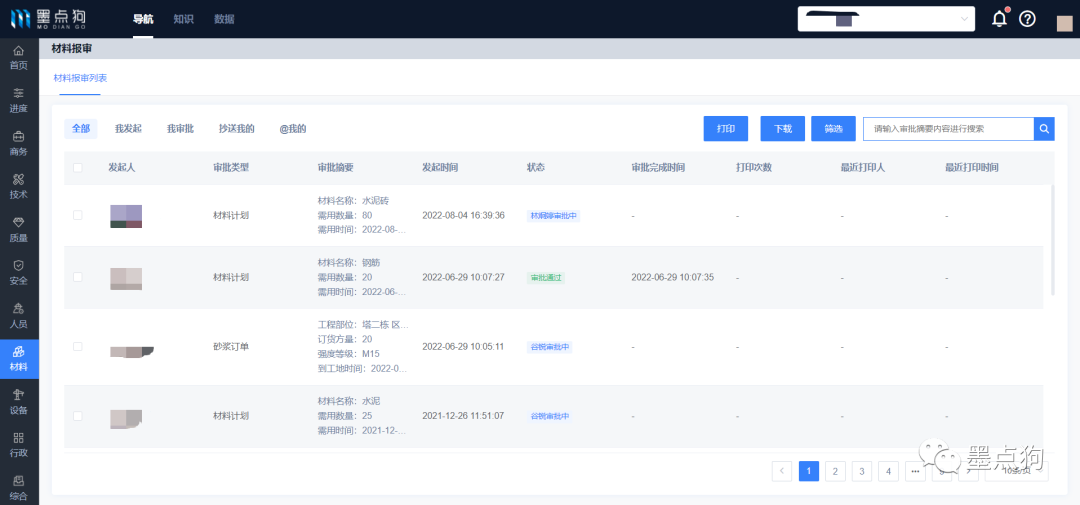
Task: Click the blue search magnifier icon
Action: pos(1043,128)
